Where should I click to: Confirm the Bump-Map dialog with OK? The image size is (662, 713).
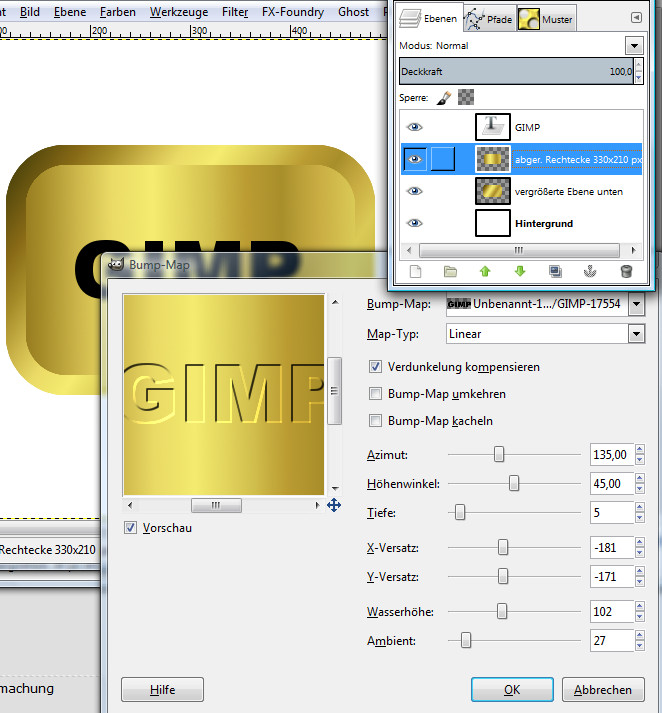tap(512, 689)
